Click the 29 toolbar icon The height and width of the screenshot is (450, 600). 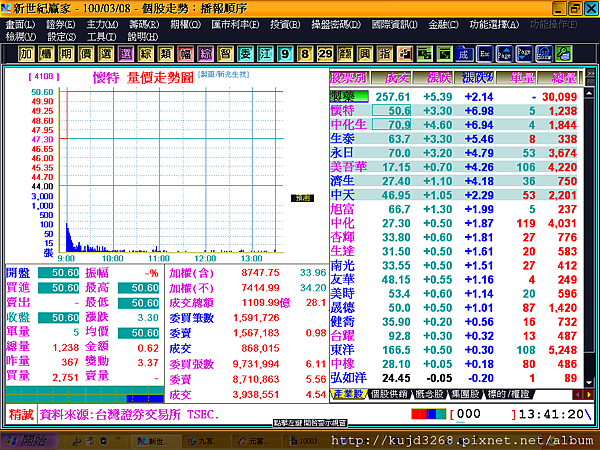325,54
